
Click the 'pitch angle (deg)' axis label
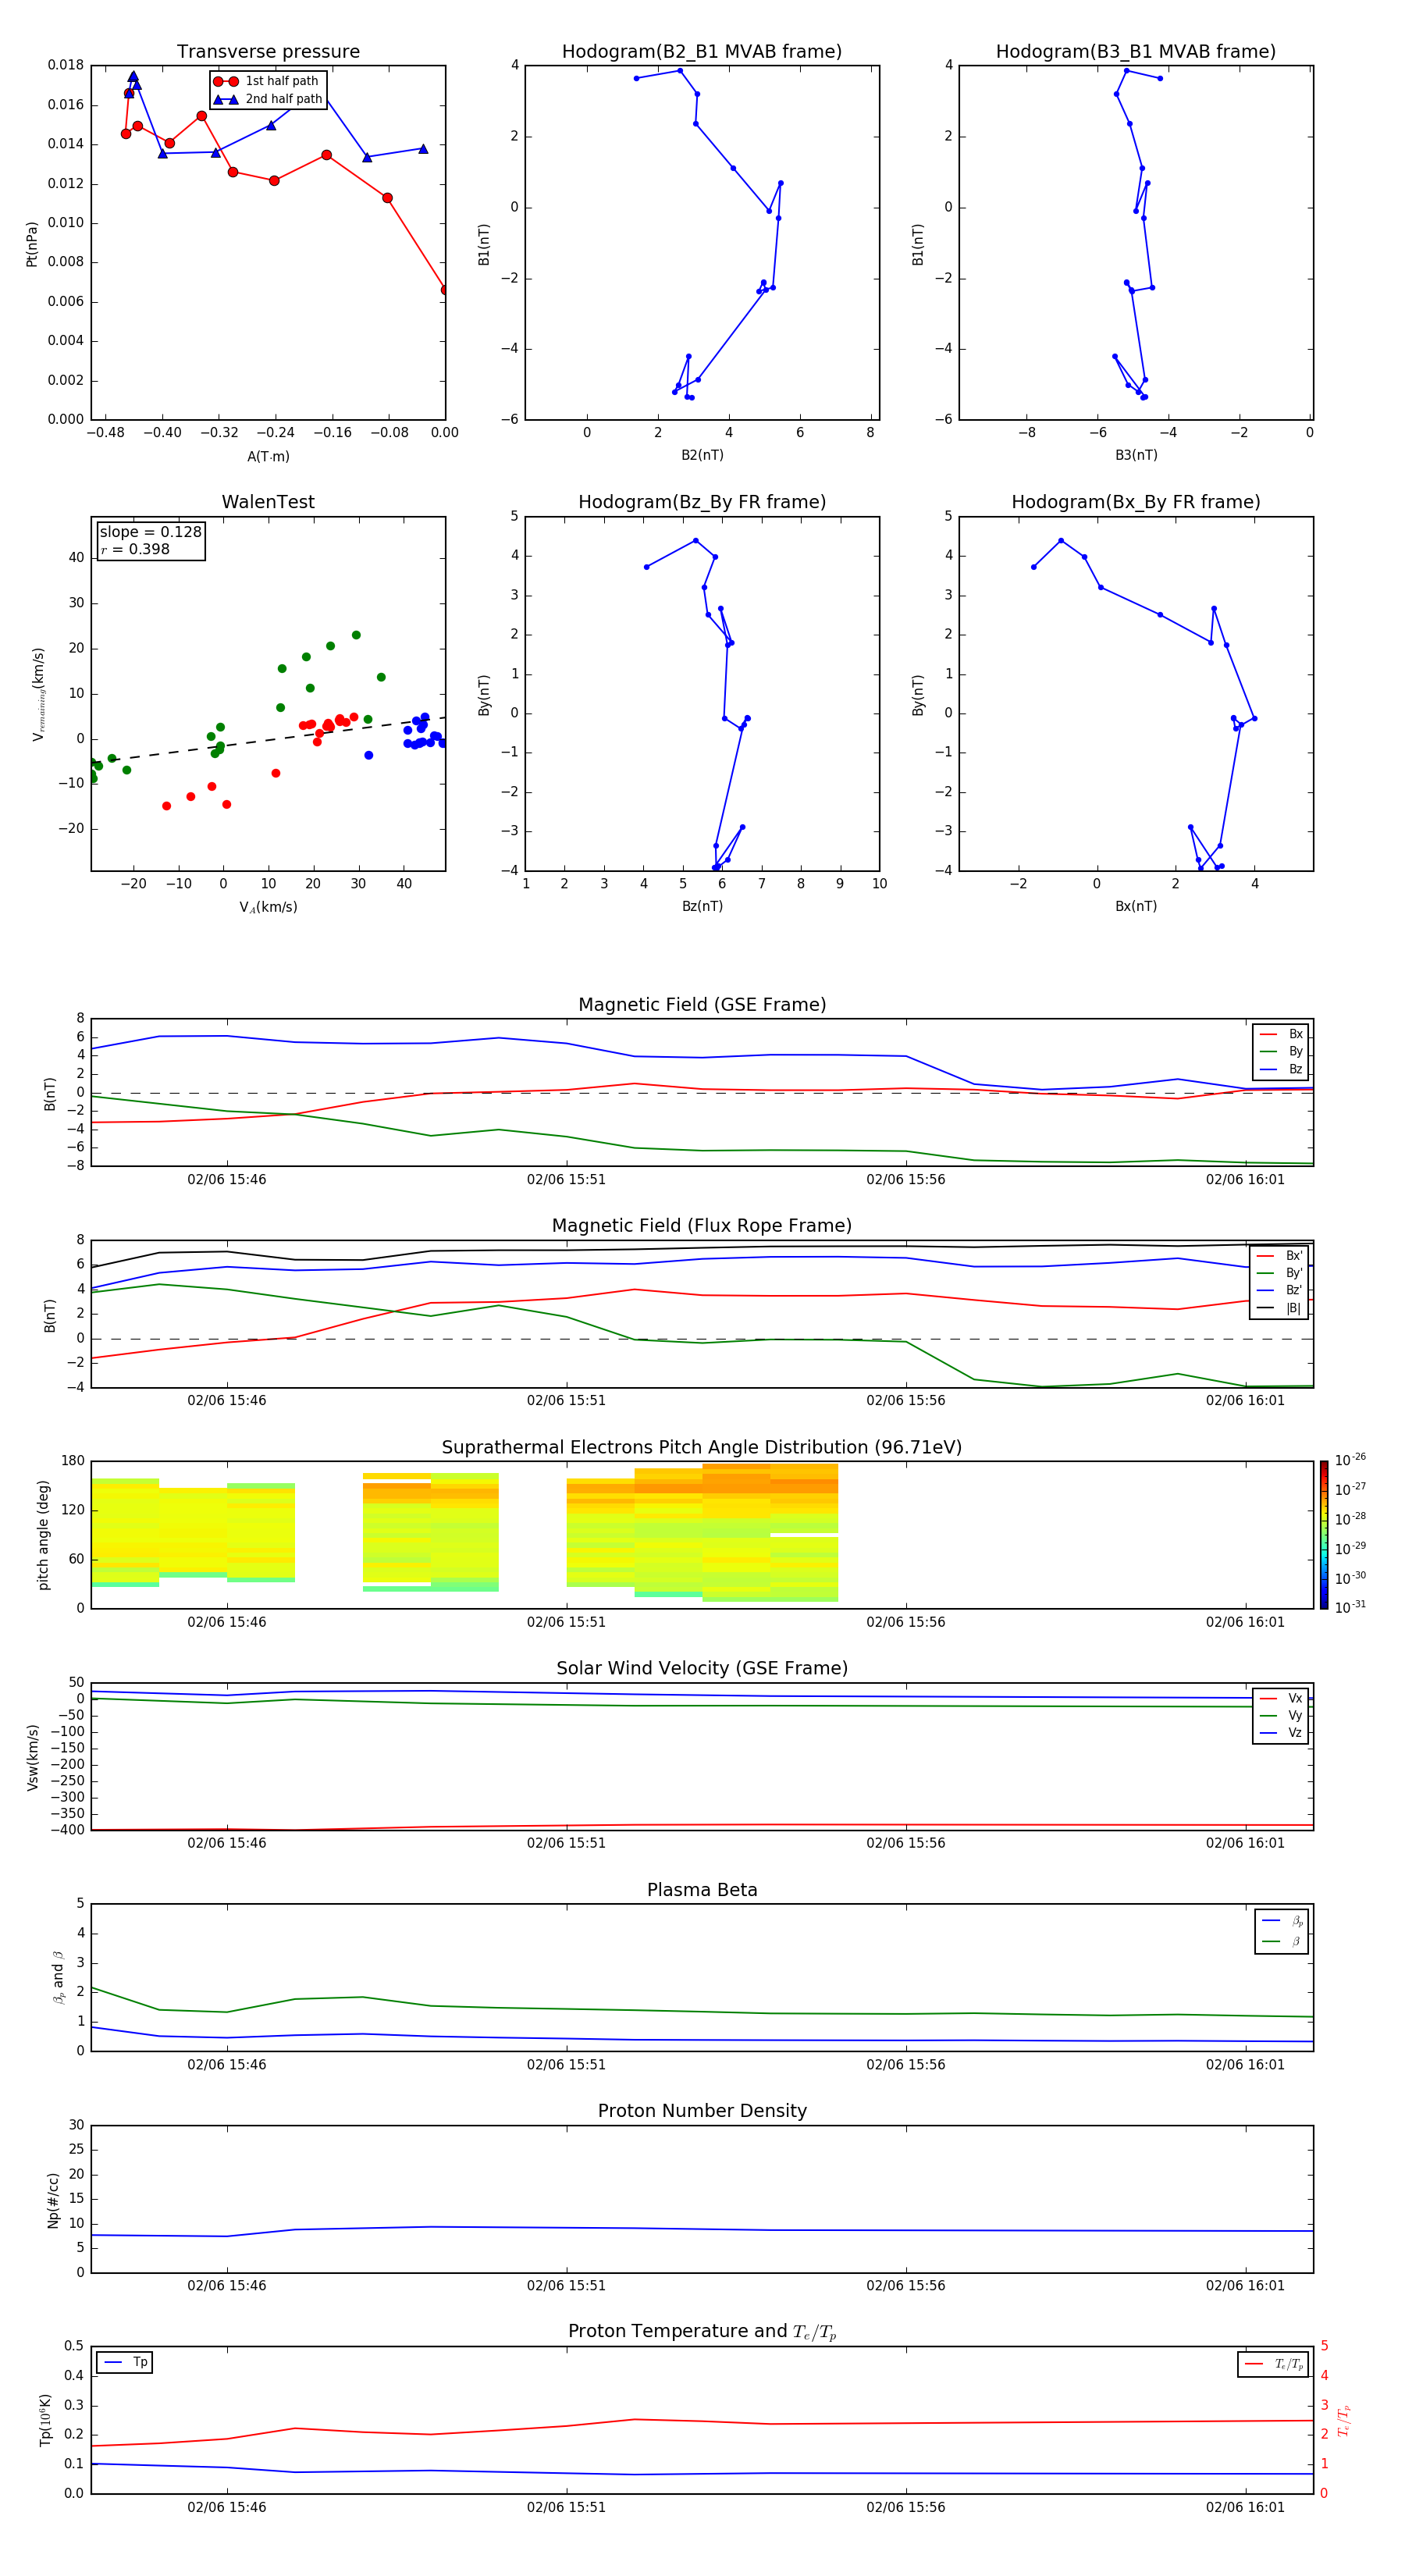43,1534
